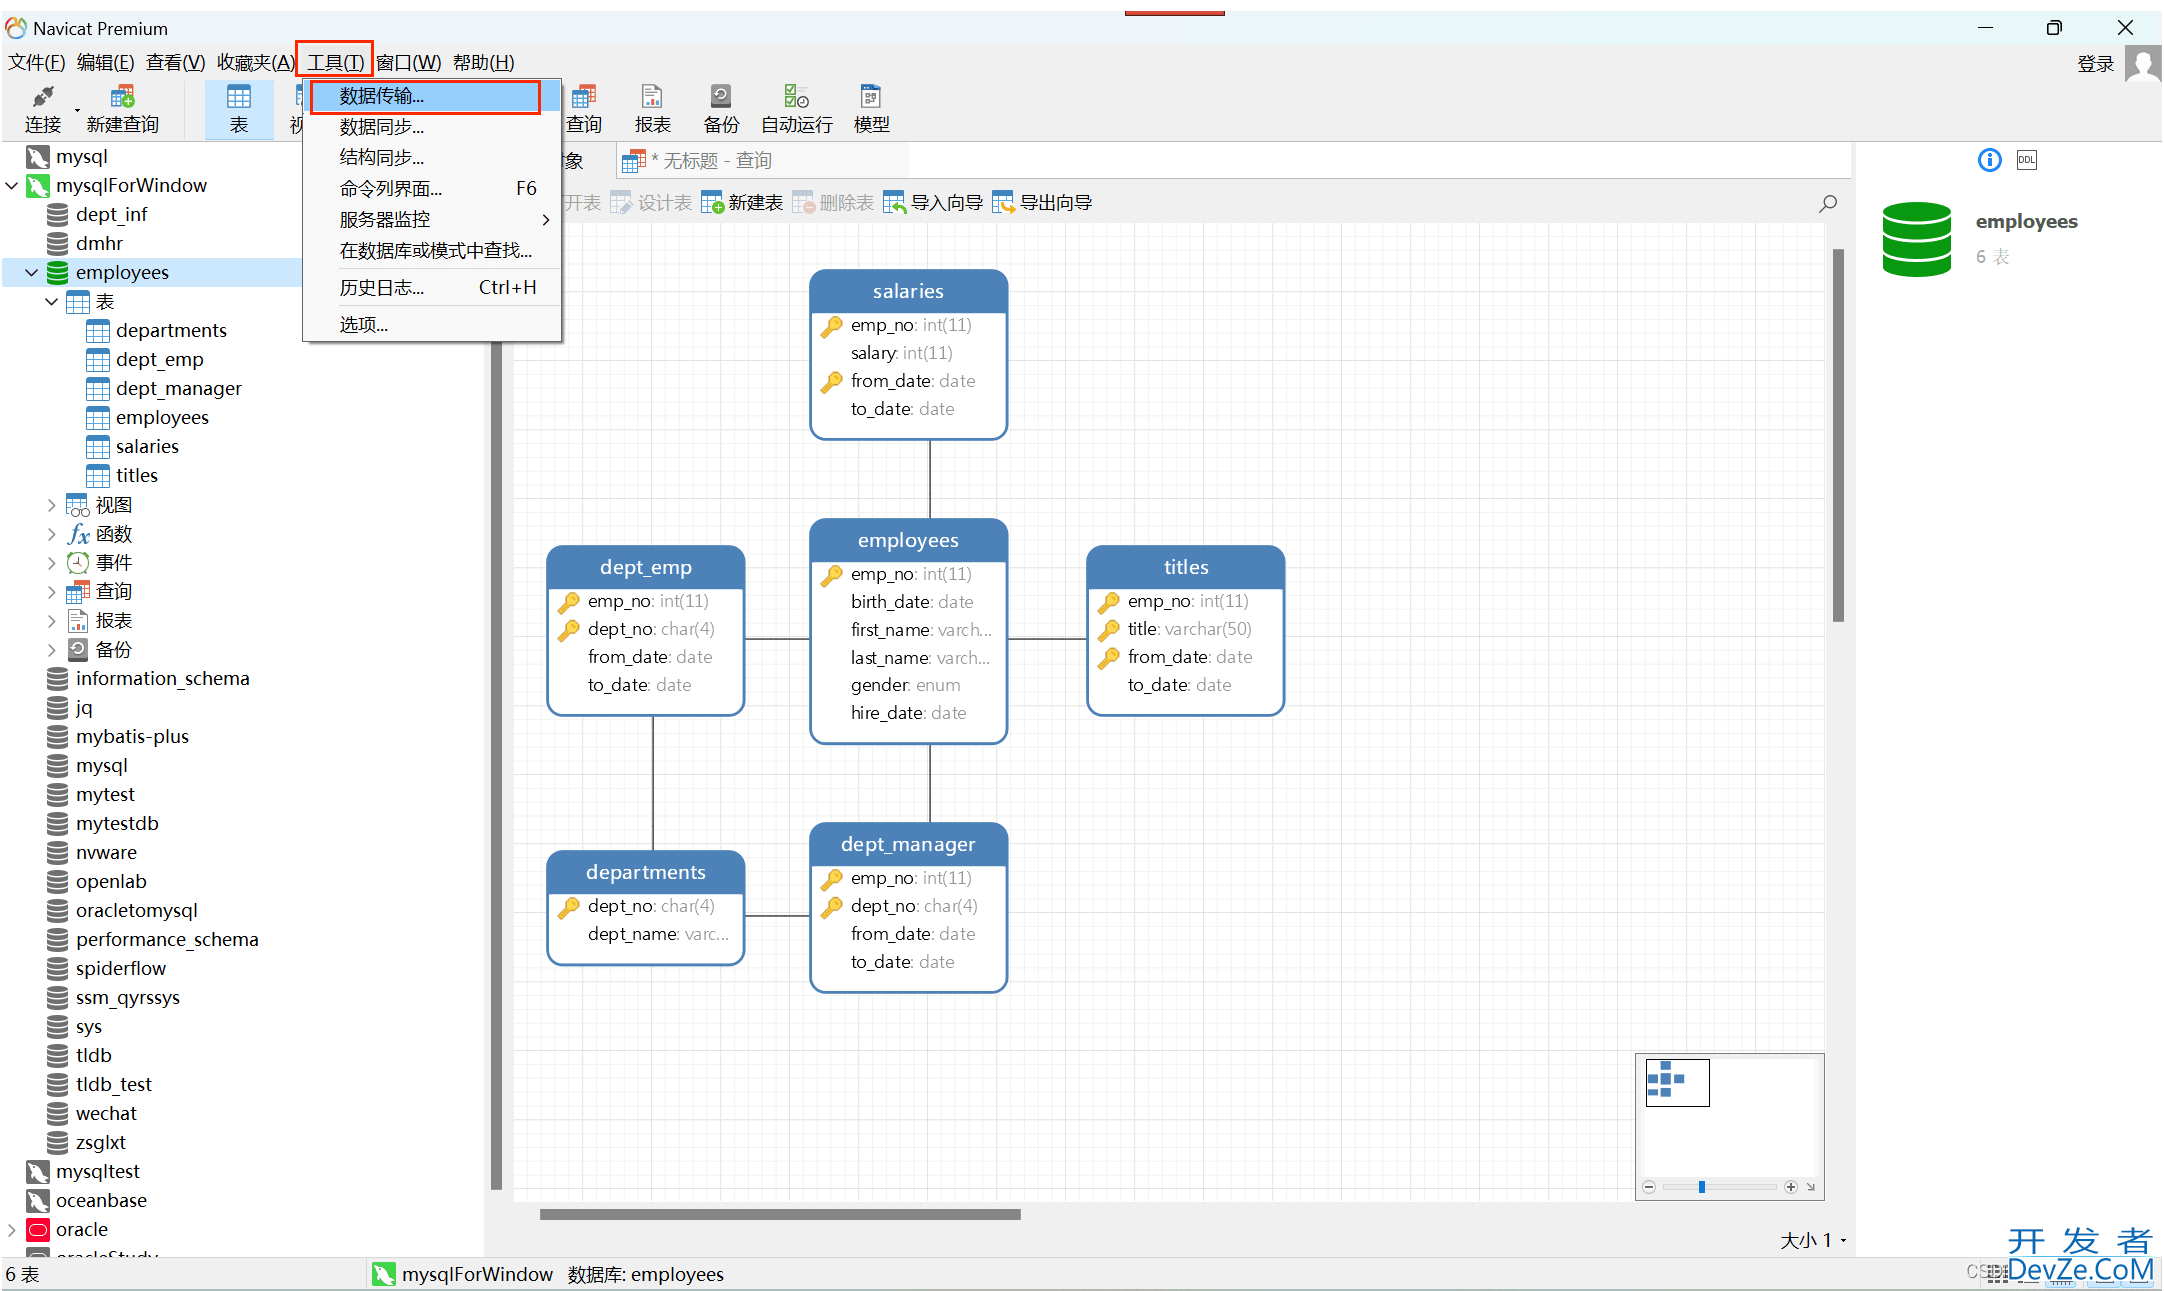Click the zoom out minus icon in navigator
This screenshot has height=1291, width=2164.
click(x=1649, y=1187)
